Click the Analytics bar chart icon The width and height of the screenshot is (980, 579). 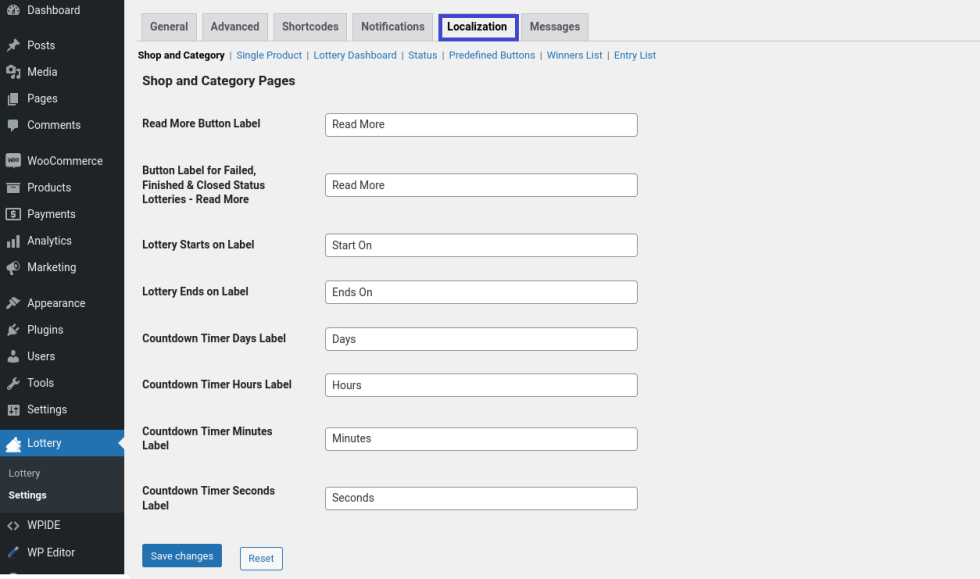13,241
